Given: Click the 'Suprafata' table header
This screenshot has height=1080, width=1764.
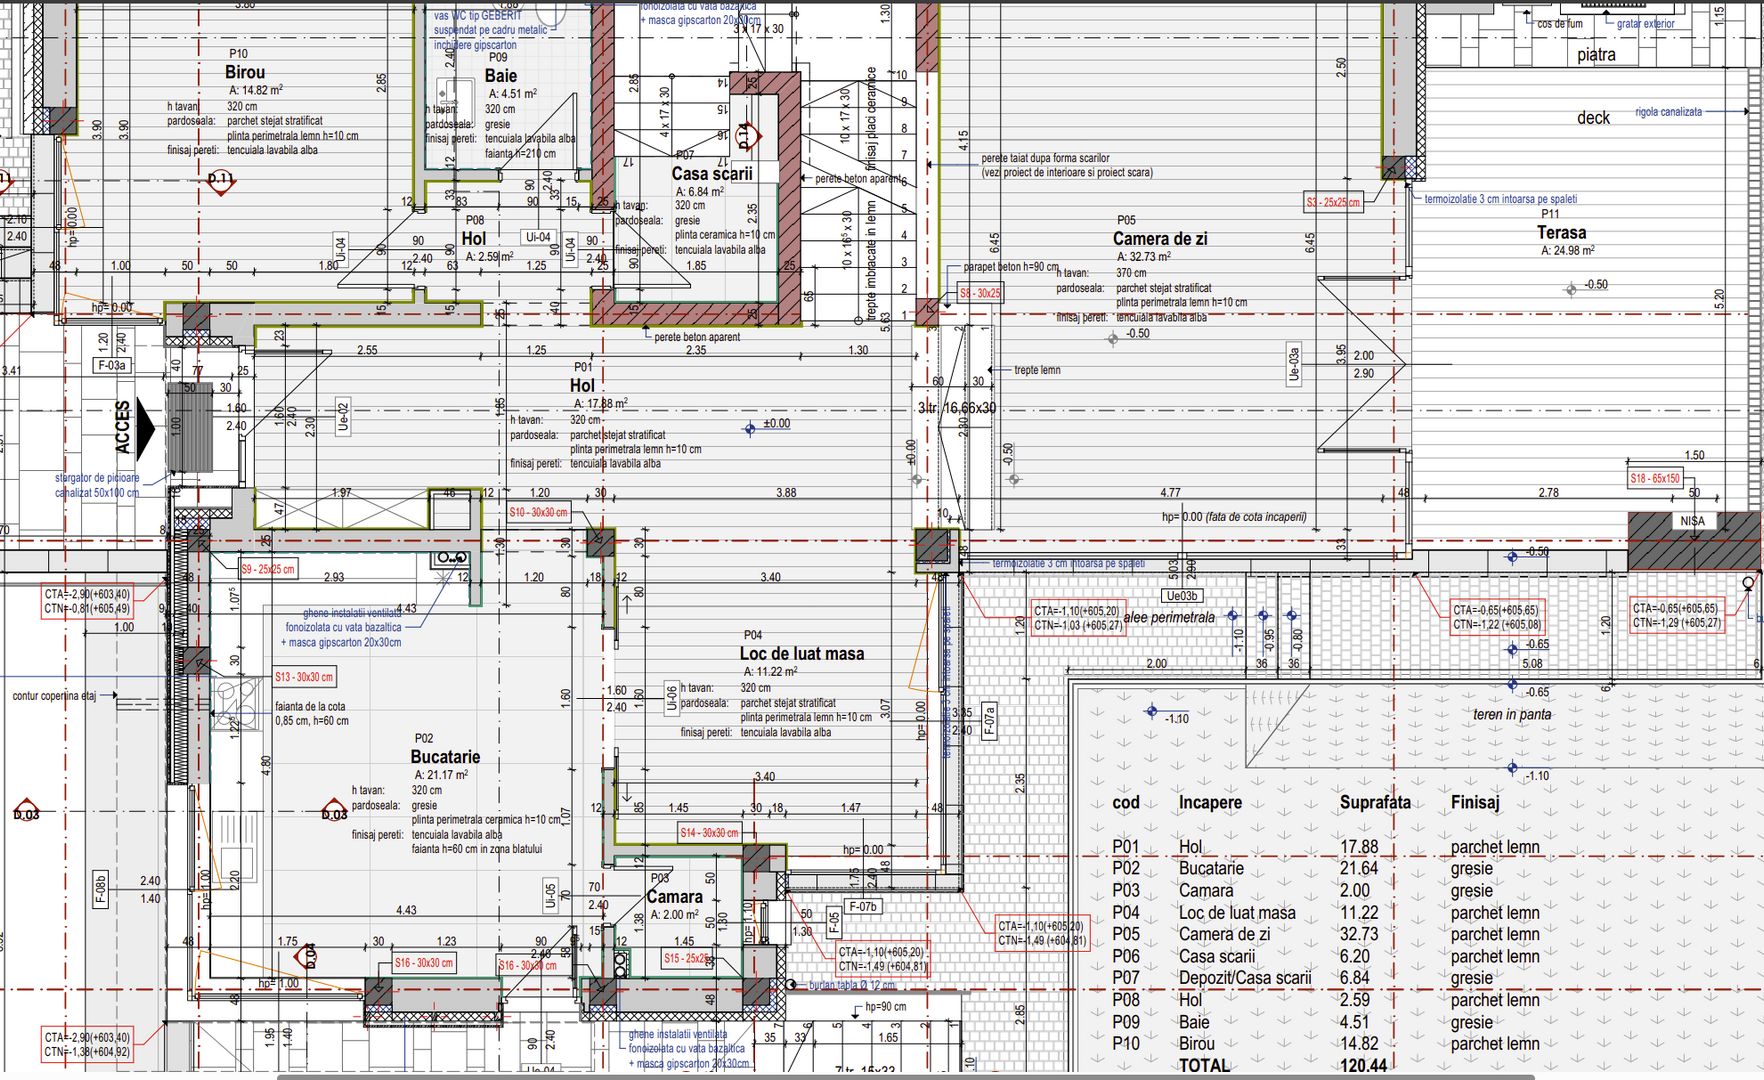Looking at the screenshot, I should 1375,803.
